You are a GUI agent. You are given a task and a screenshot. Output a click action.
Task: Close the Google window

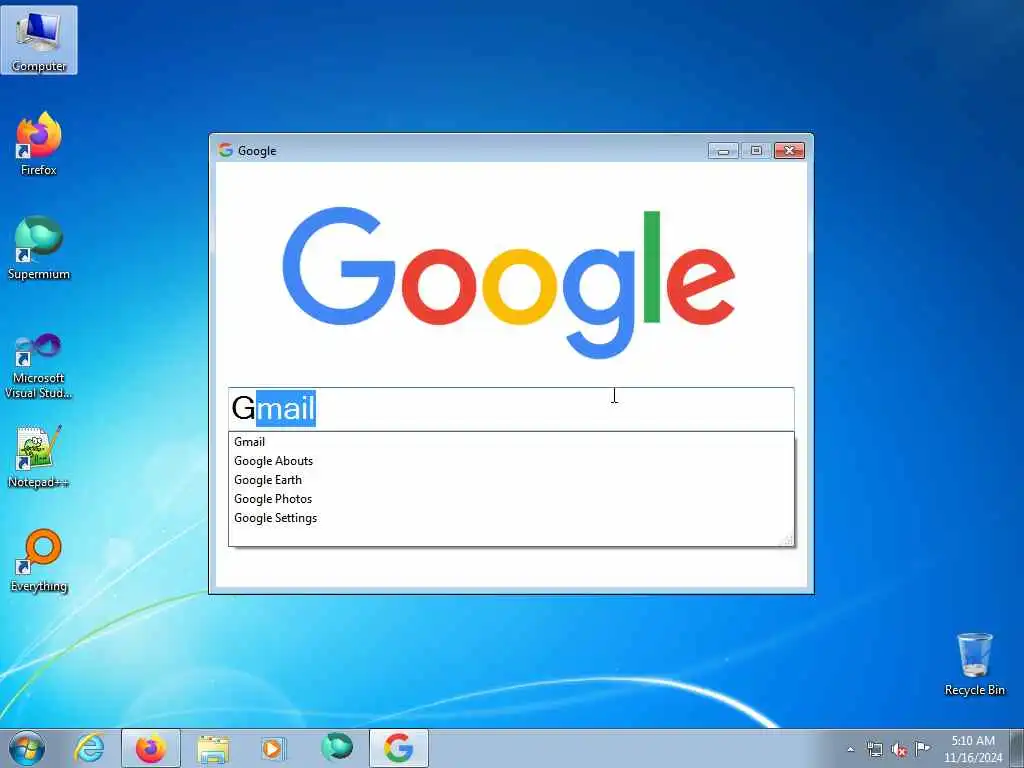tap(790, 151)
